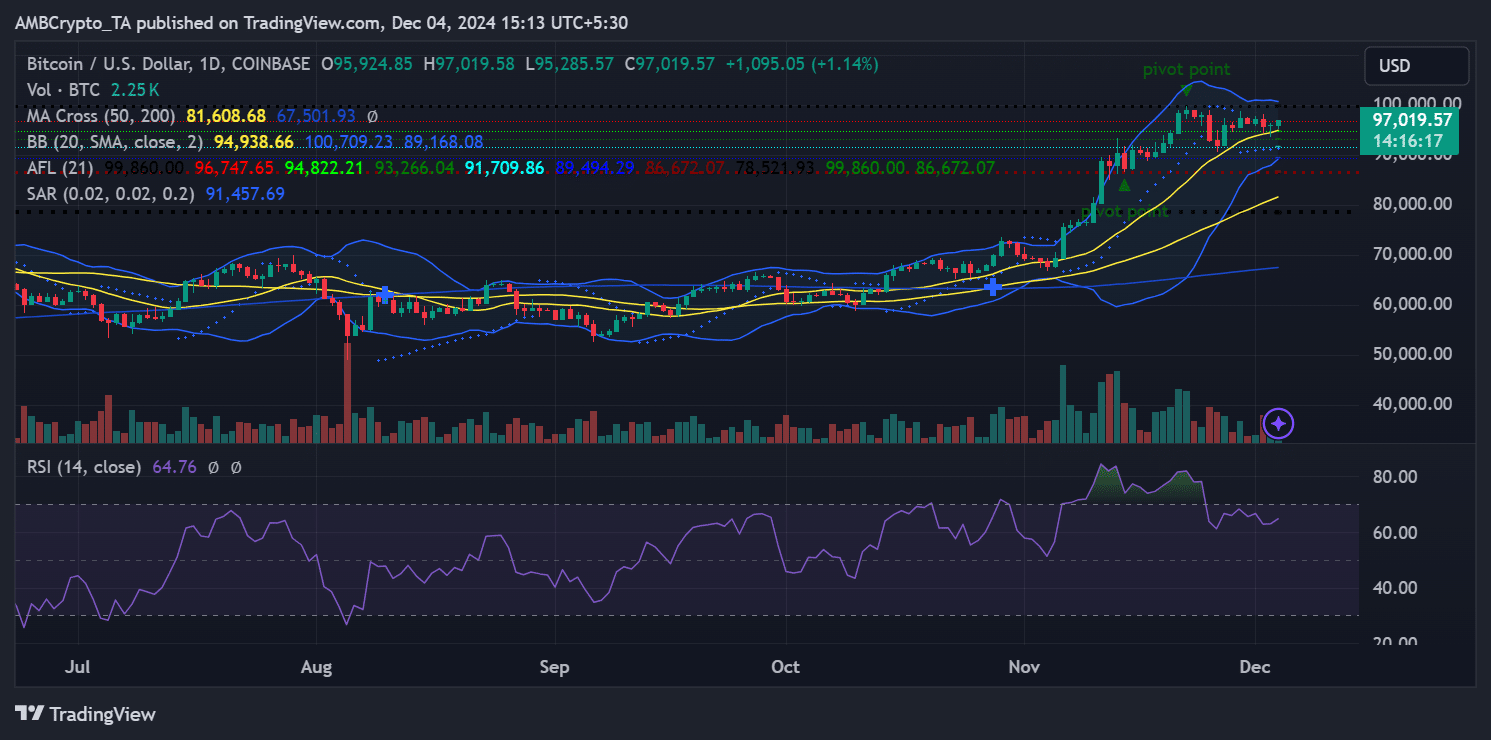Click the AMBCrypto_TA published header text
1491x740 pixels.
click(322, 22)
